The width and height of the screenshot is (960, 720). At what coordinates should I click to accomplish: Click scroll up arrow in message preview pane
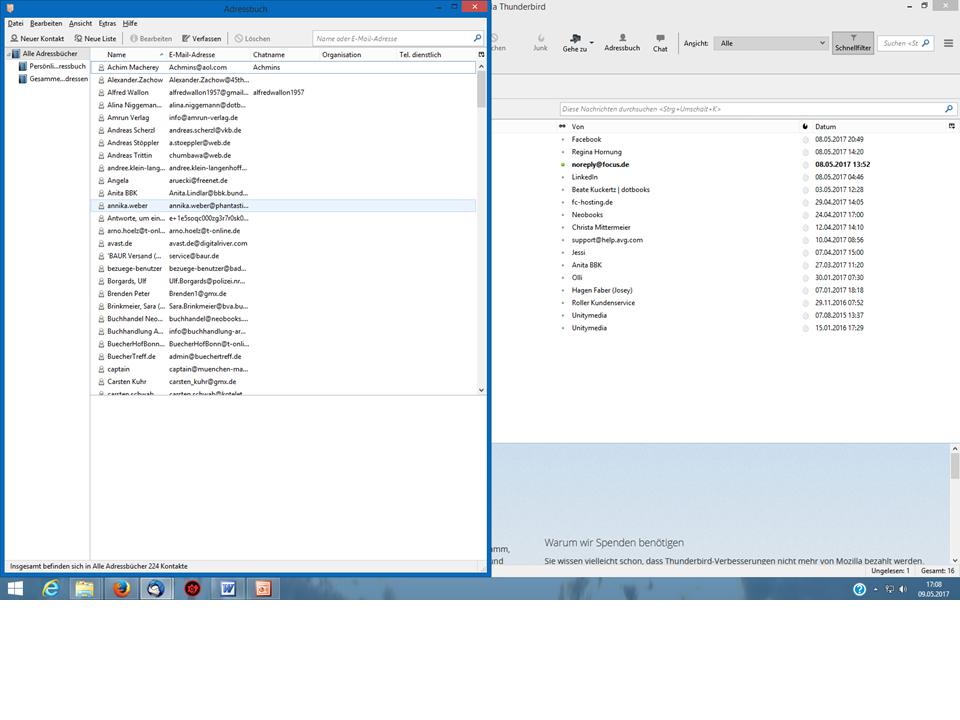pyautogui.click(x=954, y=449)
